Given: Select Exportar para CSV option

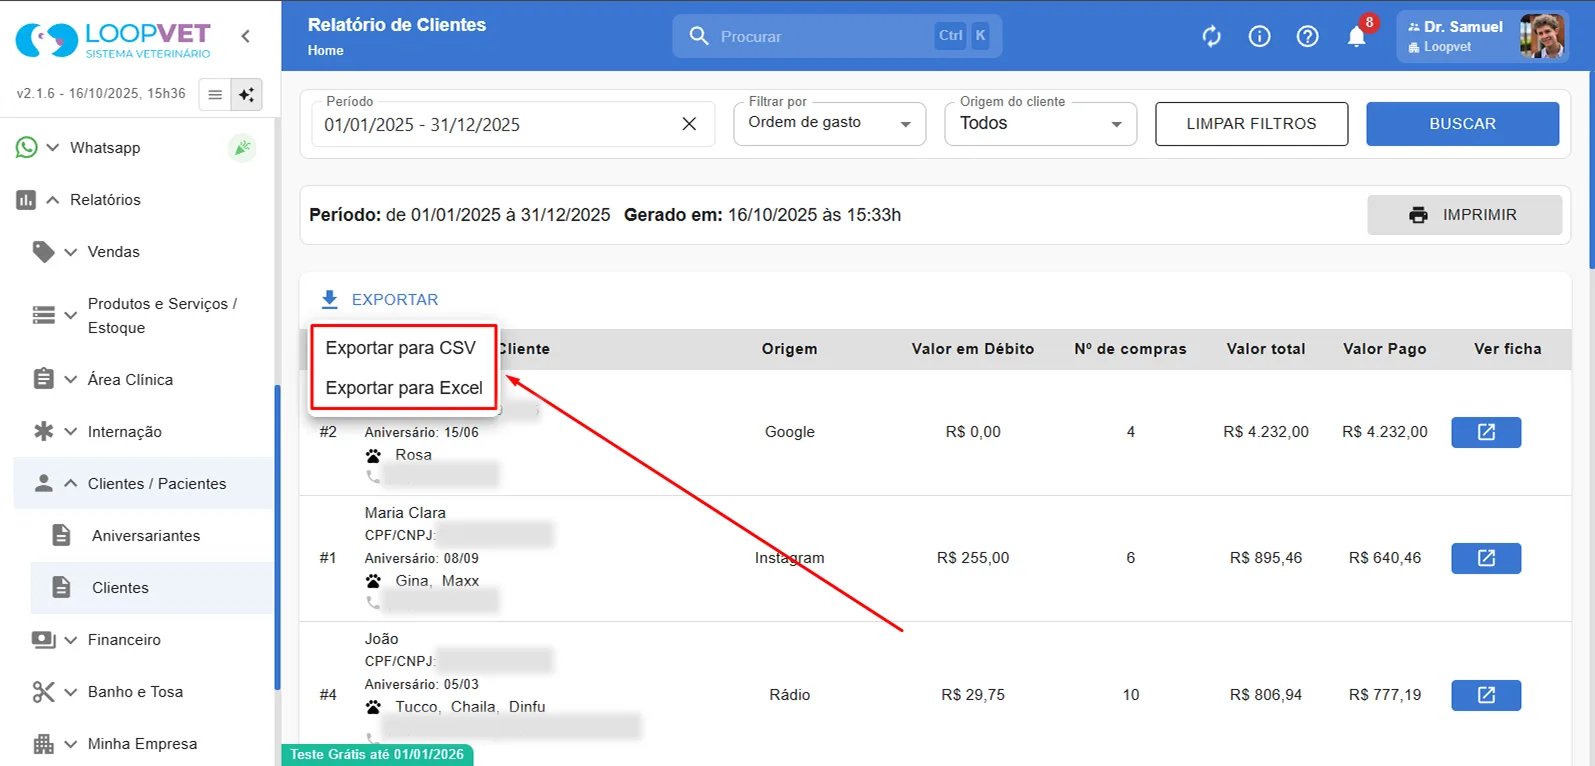Looking at the screenshot, I should [403, 348].
